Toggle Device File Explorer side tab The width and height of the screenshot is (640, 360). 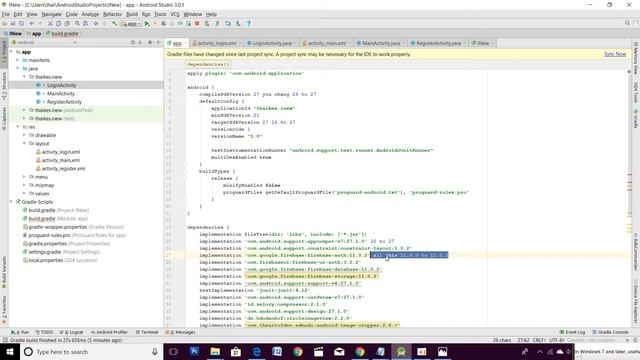(x=636, y=303)
